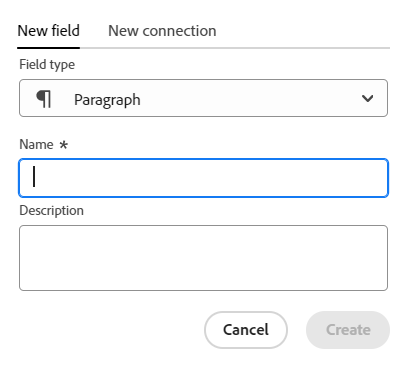Click the empty space left of the Cancel button
The image size is (412, 372).
112,330
